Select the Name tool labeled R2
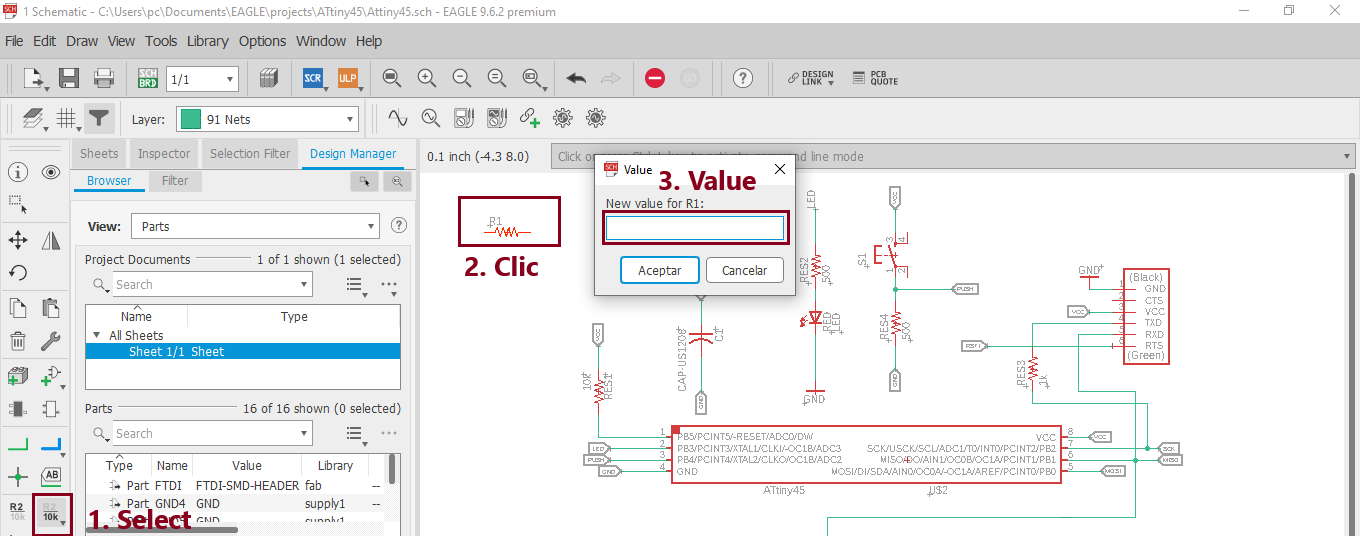This screenshot has height=536, width=1360. click(x=17, y=512)
